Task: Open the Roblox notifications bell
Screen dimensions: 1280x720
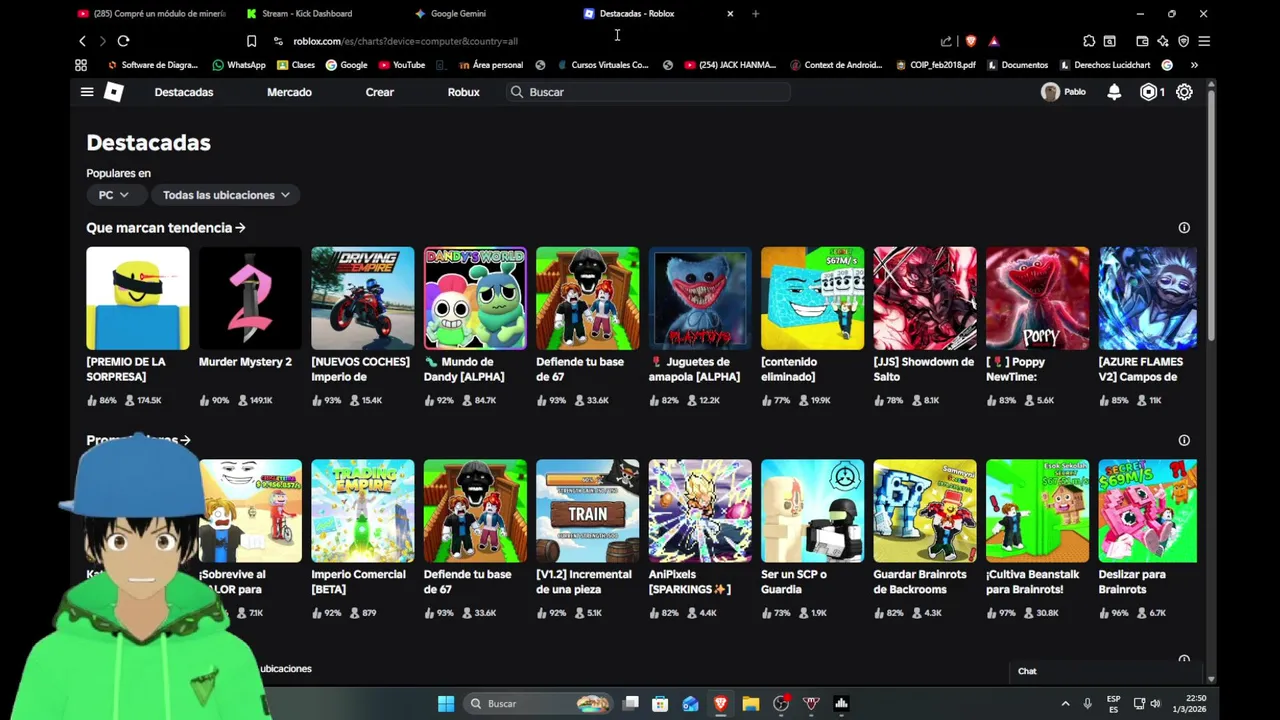Action: (1114, 92)
